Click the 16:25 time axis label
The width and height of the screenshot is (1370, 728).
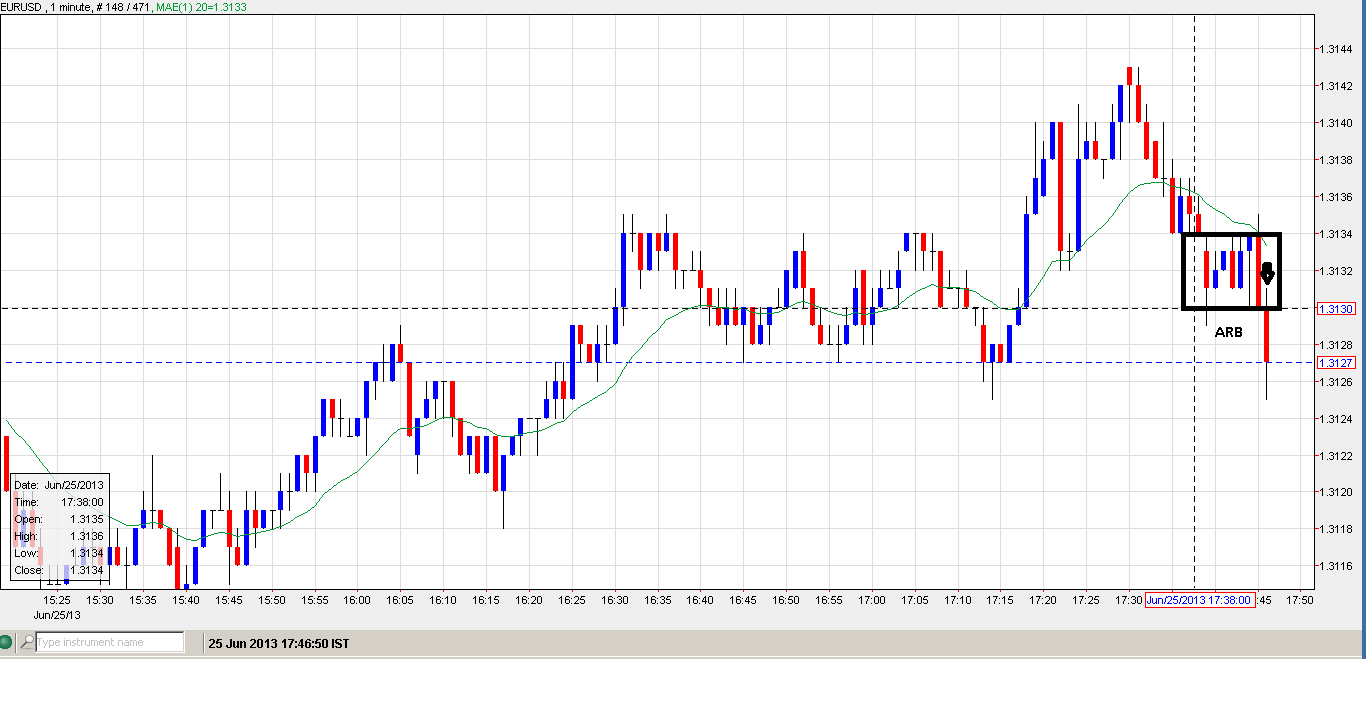[572, 600]
